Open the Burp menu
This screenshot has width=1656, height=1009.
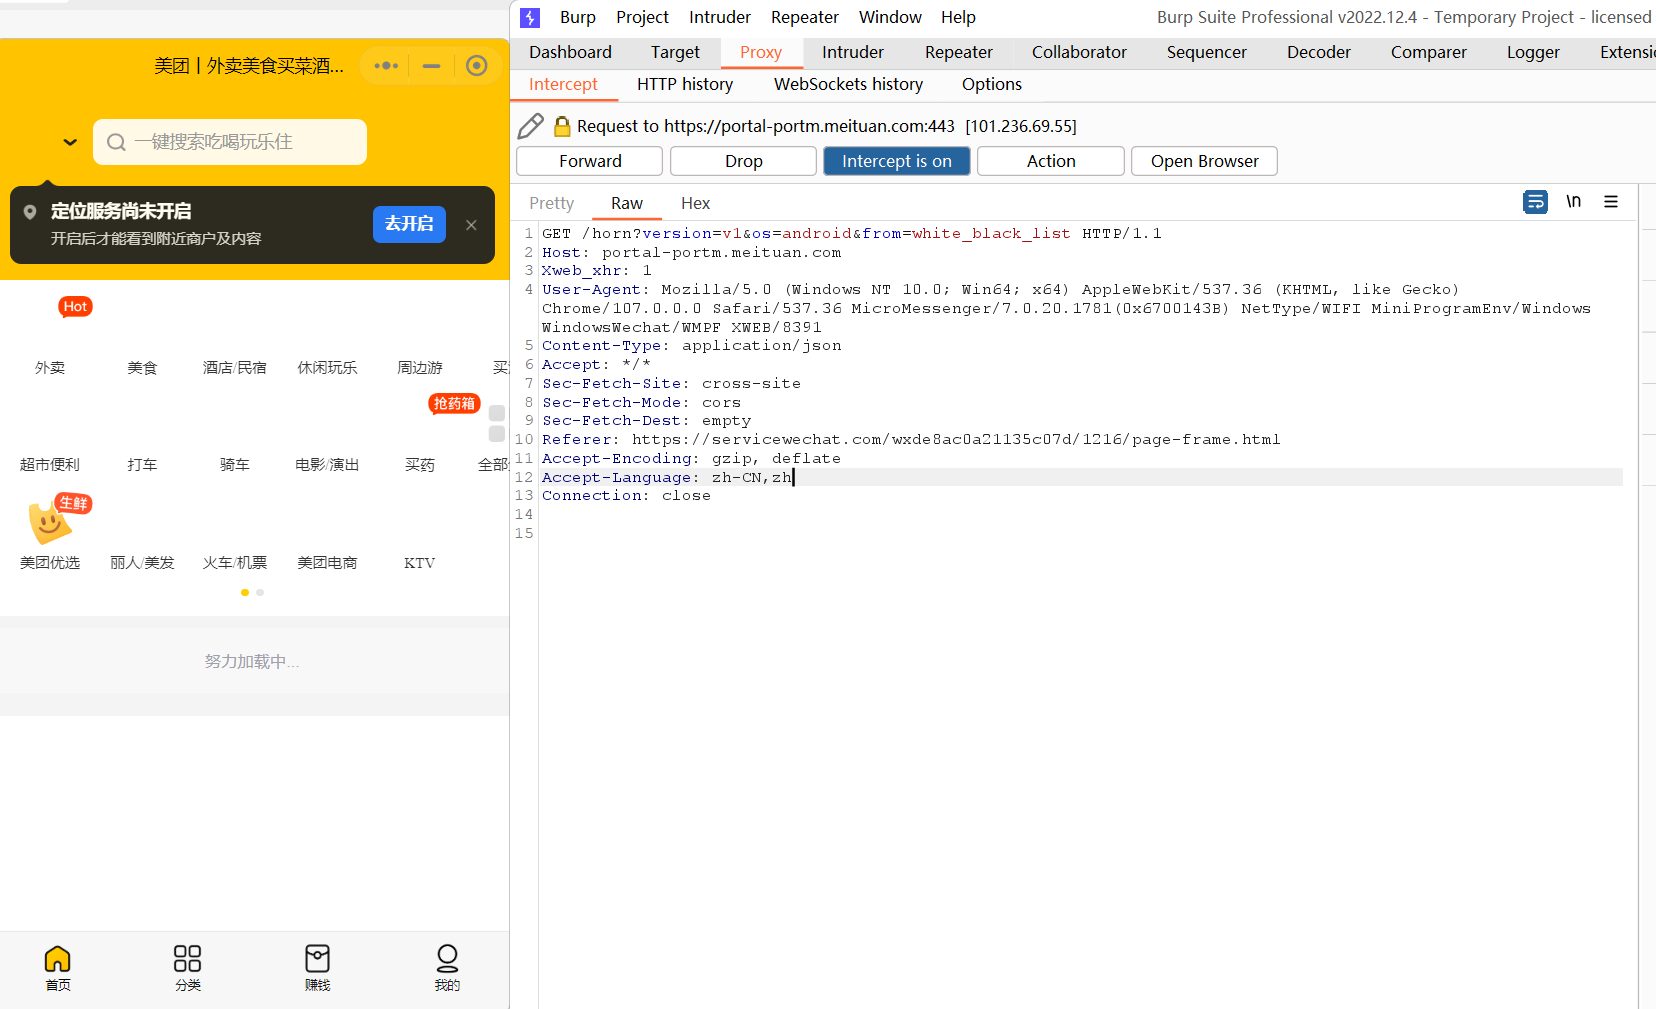[578, 17]
